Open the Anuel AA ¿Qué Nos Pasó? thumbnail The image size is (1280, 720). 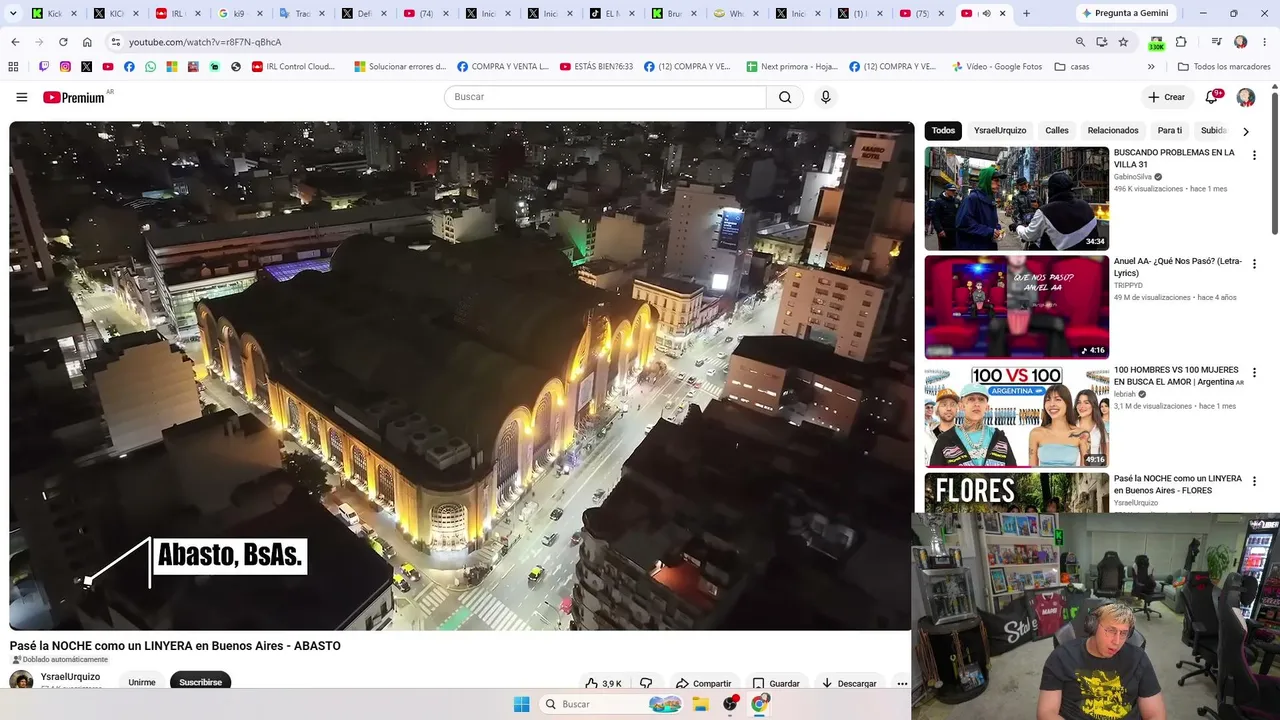(1016, 307)
